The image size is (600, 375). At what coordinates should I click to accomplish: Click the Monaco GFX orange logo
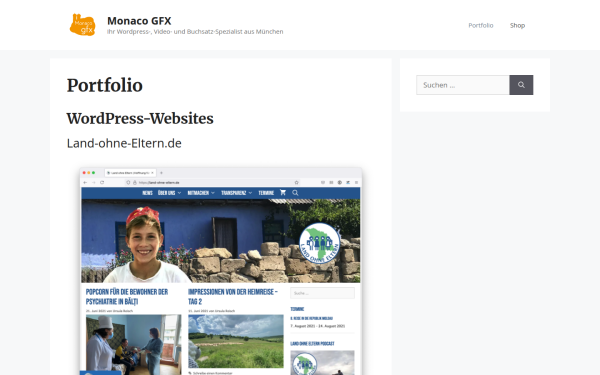pos(83,25)
